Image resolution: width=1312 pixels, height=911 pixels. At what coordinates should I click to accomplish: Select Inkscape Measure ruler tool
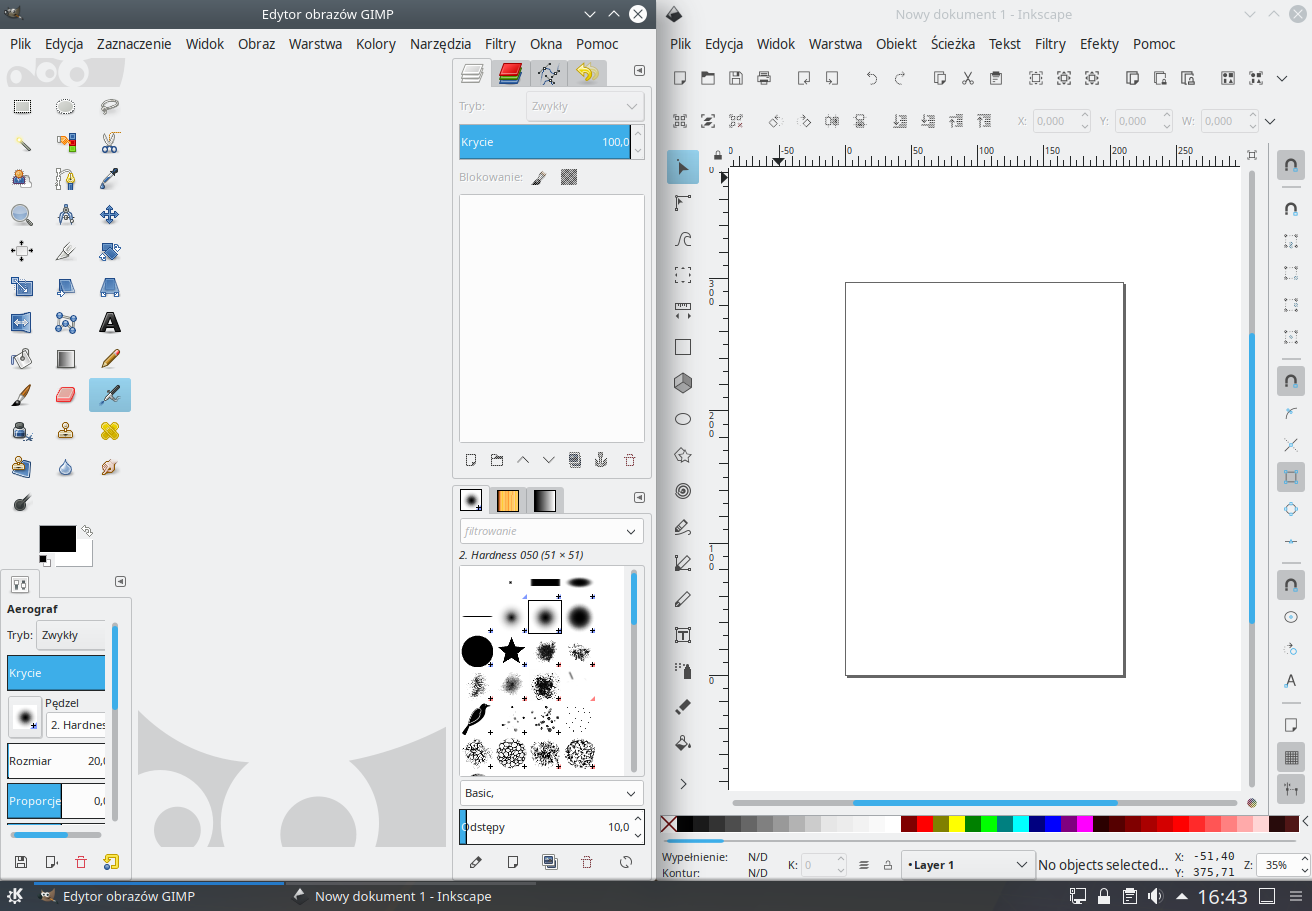[x=683, y=311]
